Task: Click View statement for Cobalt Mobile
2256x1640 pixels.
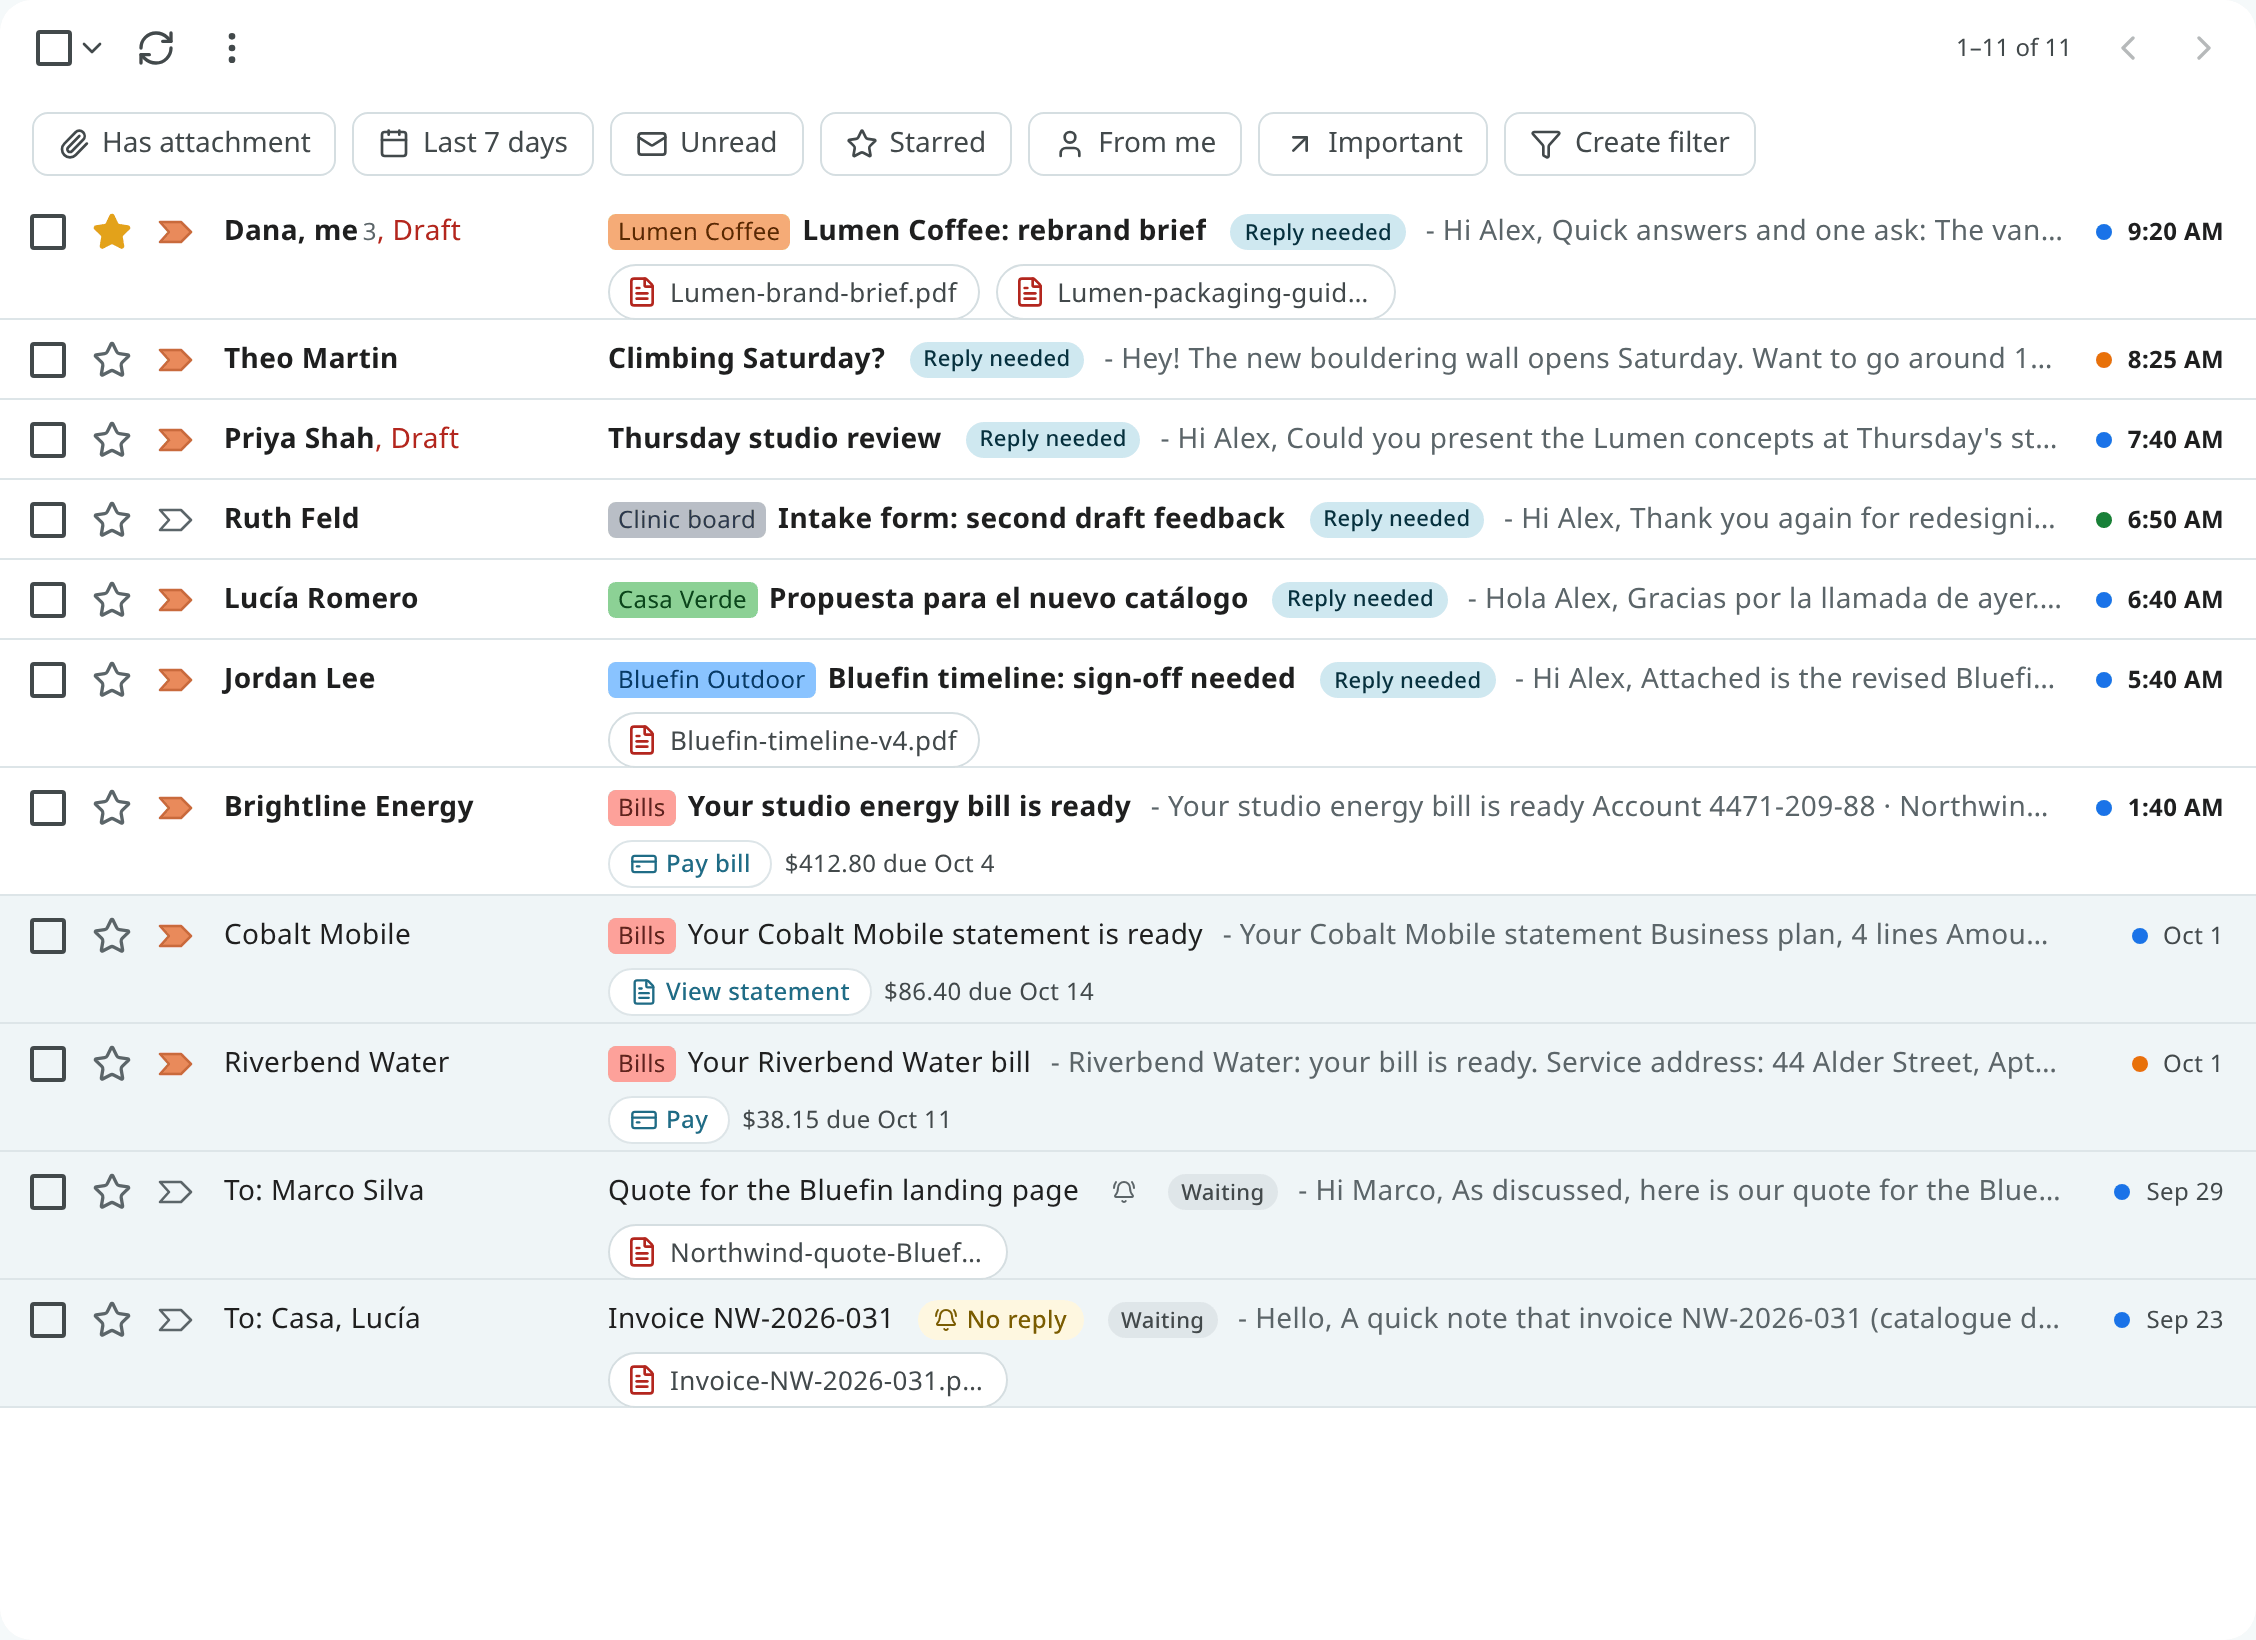Action: pyautogui.click(x=740, y=991)
